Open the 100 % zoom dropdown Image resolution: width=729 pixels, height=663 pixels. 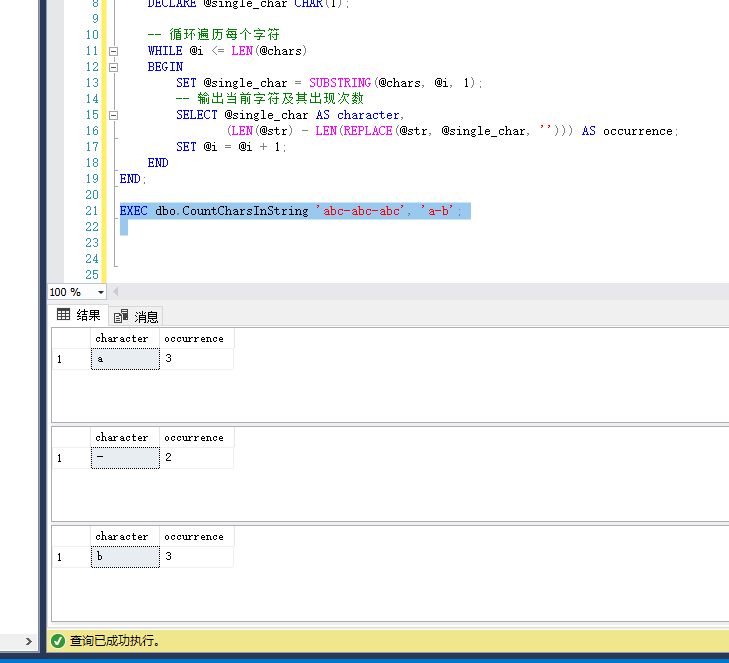point(101,292)
